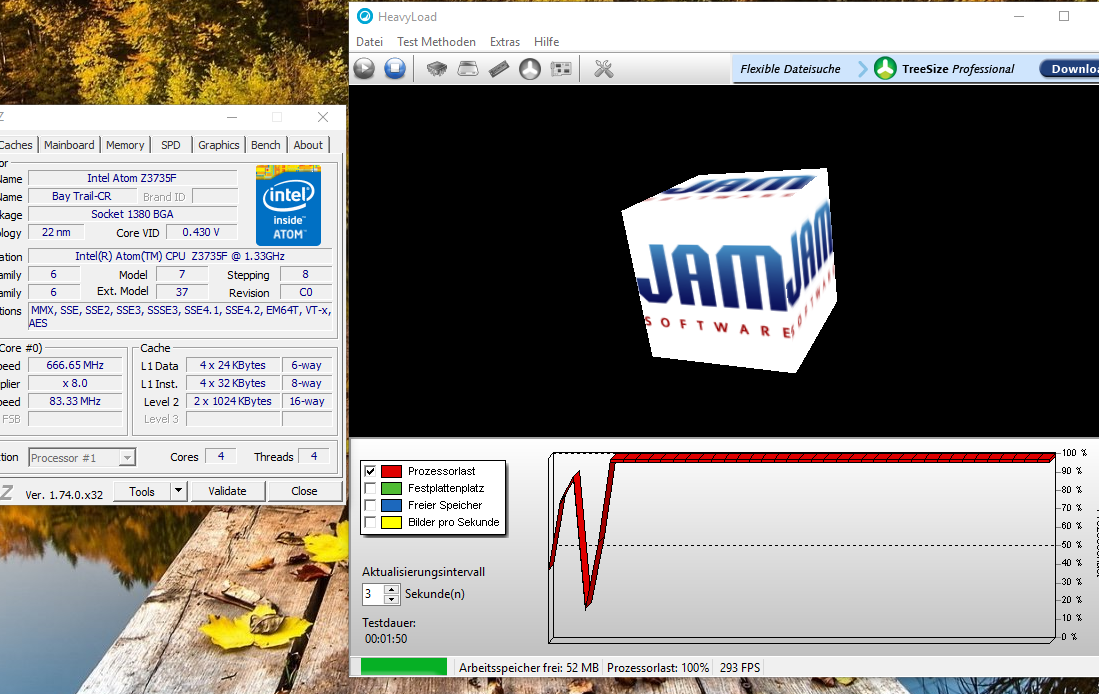Open the Processor #1 selection dropdown
The width and height of the screenshot is (1099, 694).
coord(126,458)
